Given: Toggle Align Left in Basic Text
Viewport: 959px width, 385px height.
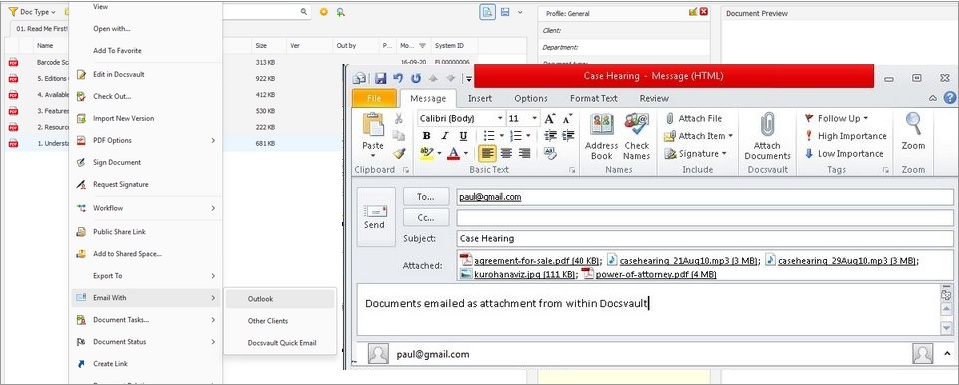Looking at the screenshot, I should tap(487, 153).
